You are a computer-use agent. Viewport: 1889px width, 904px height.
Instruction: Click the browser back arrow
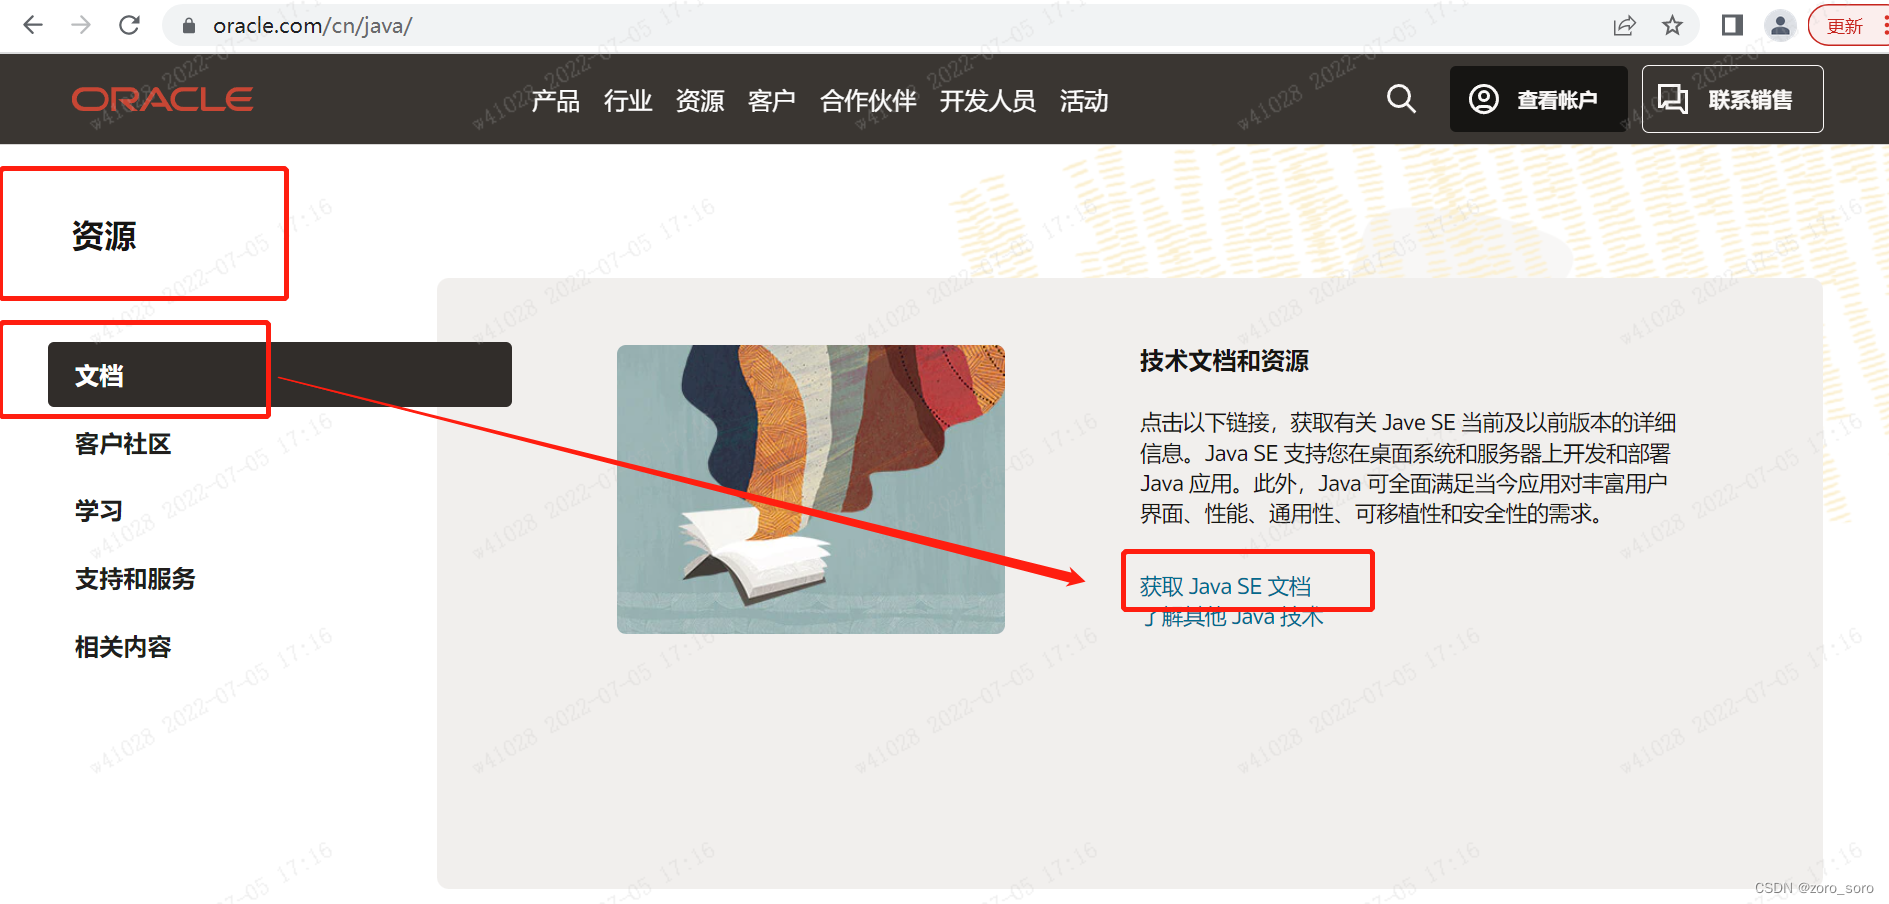point(33,25)
